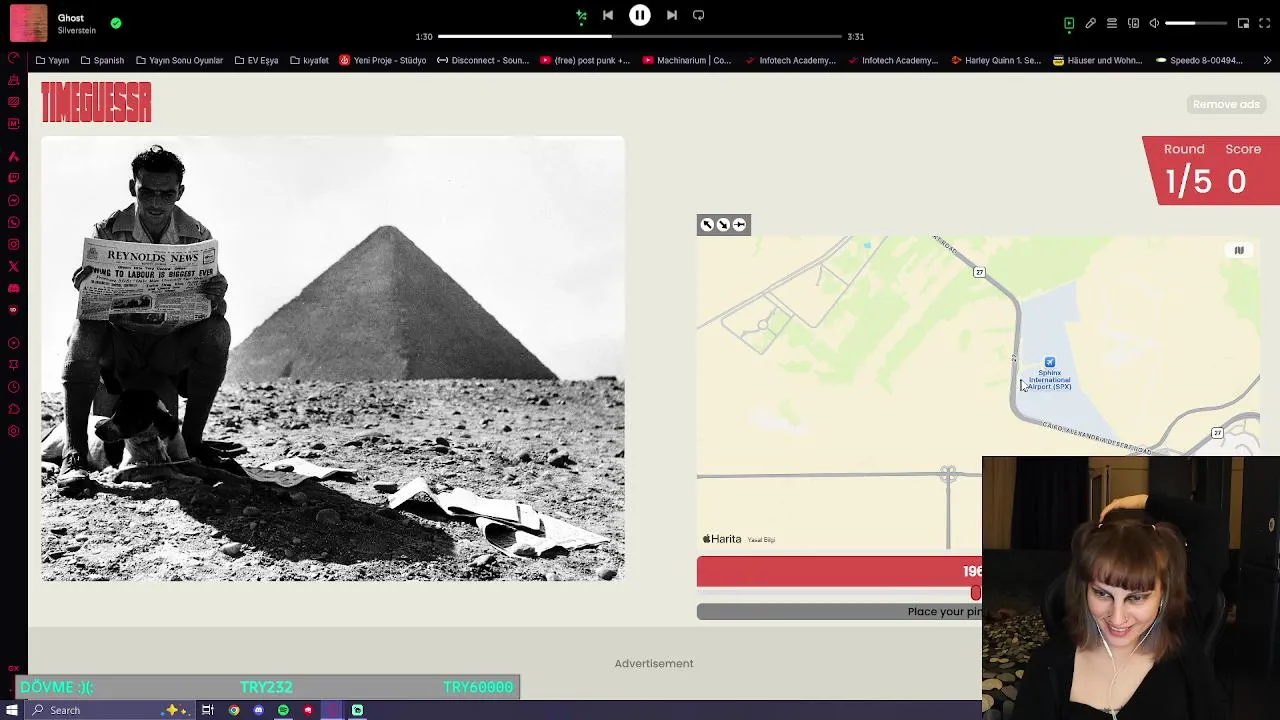The height and width of the screenshot is (720, 1280).
Task: Open the sidebar pinboards icon
Action: point(13,364)
